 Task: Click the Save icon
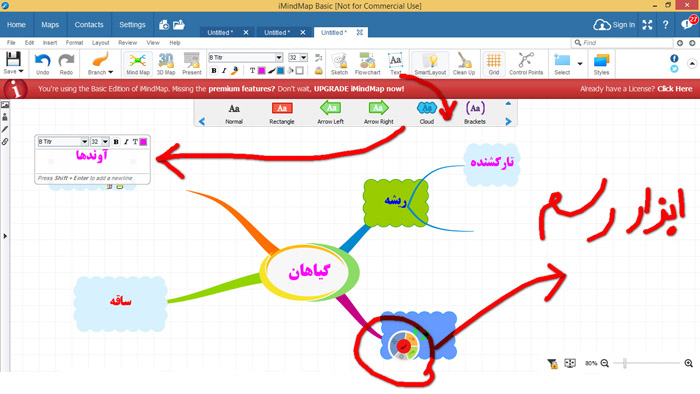[x=13, y=59]
